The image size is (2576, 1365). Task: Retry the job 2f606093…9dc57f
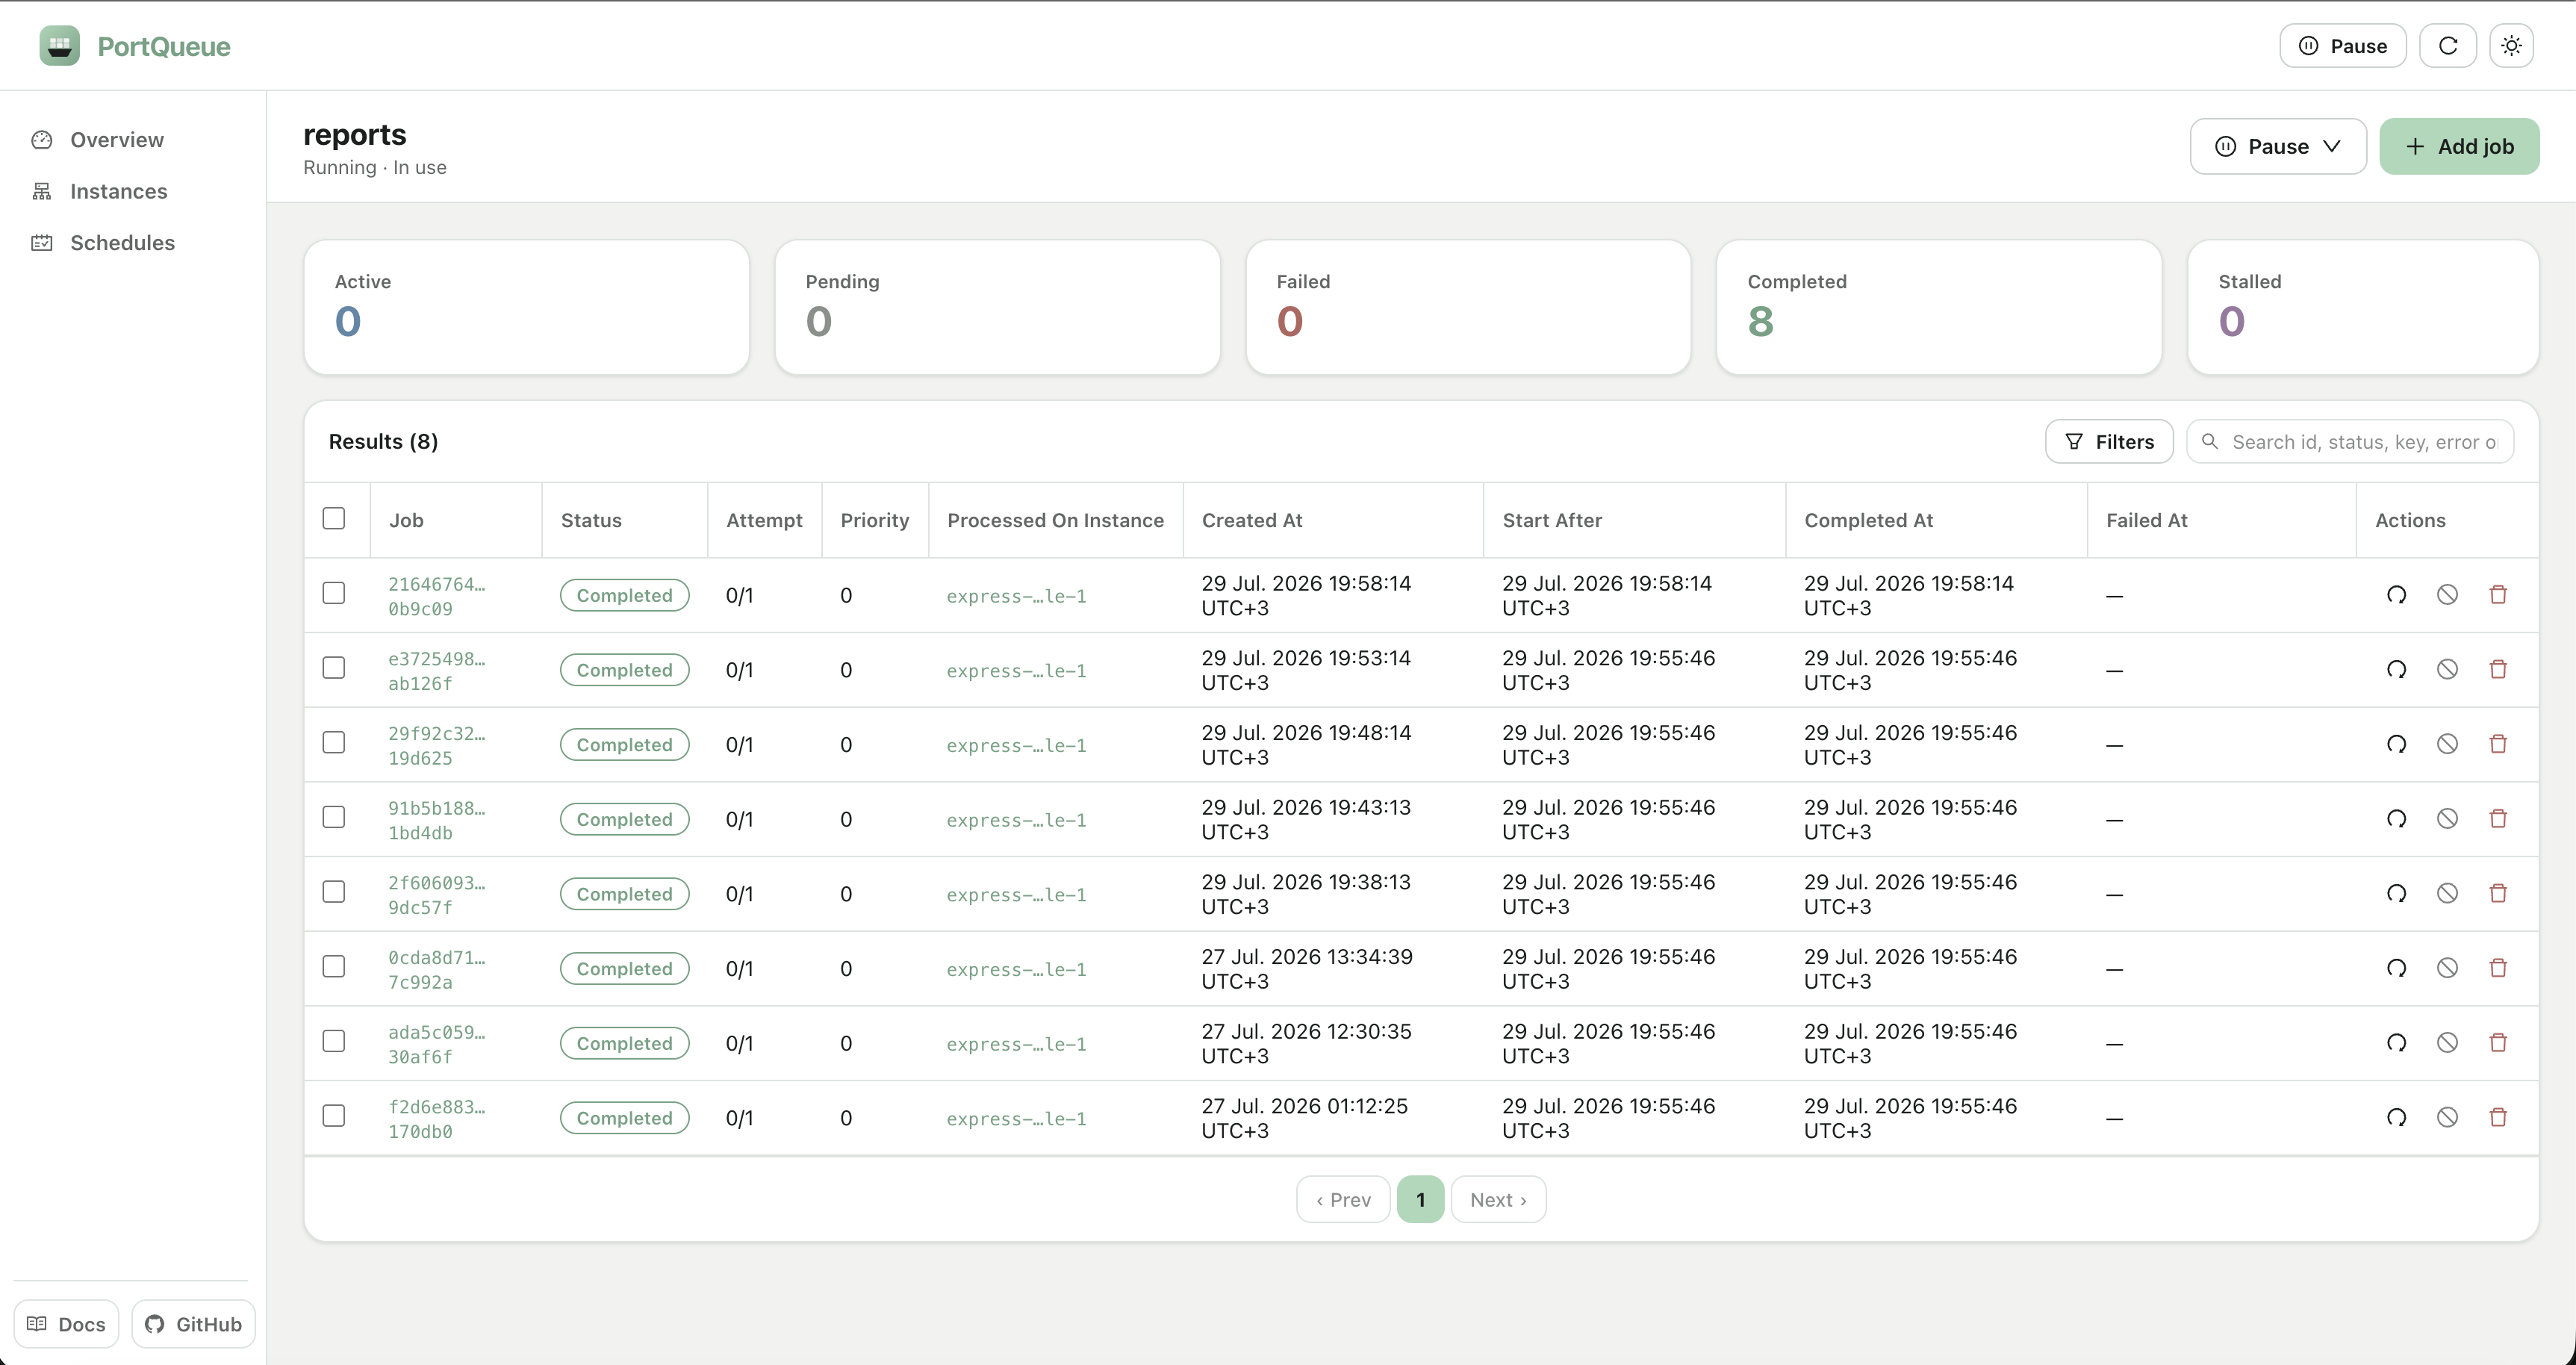(2396, 894)
